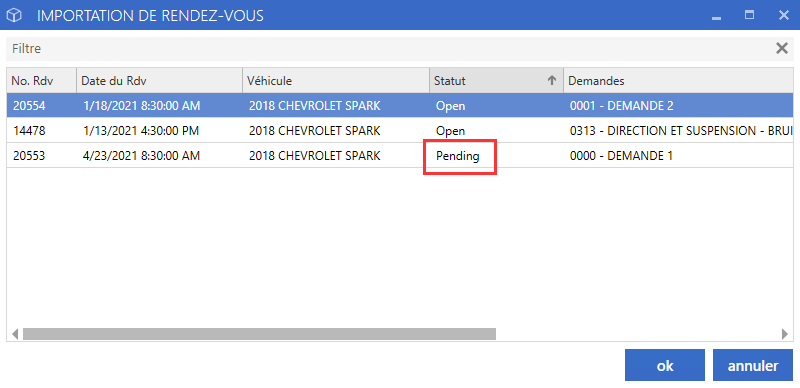Clear the filter with the X icon

[781, 48]
